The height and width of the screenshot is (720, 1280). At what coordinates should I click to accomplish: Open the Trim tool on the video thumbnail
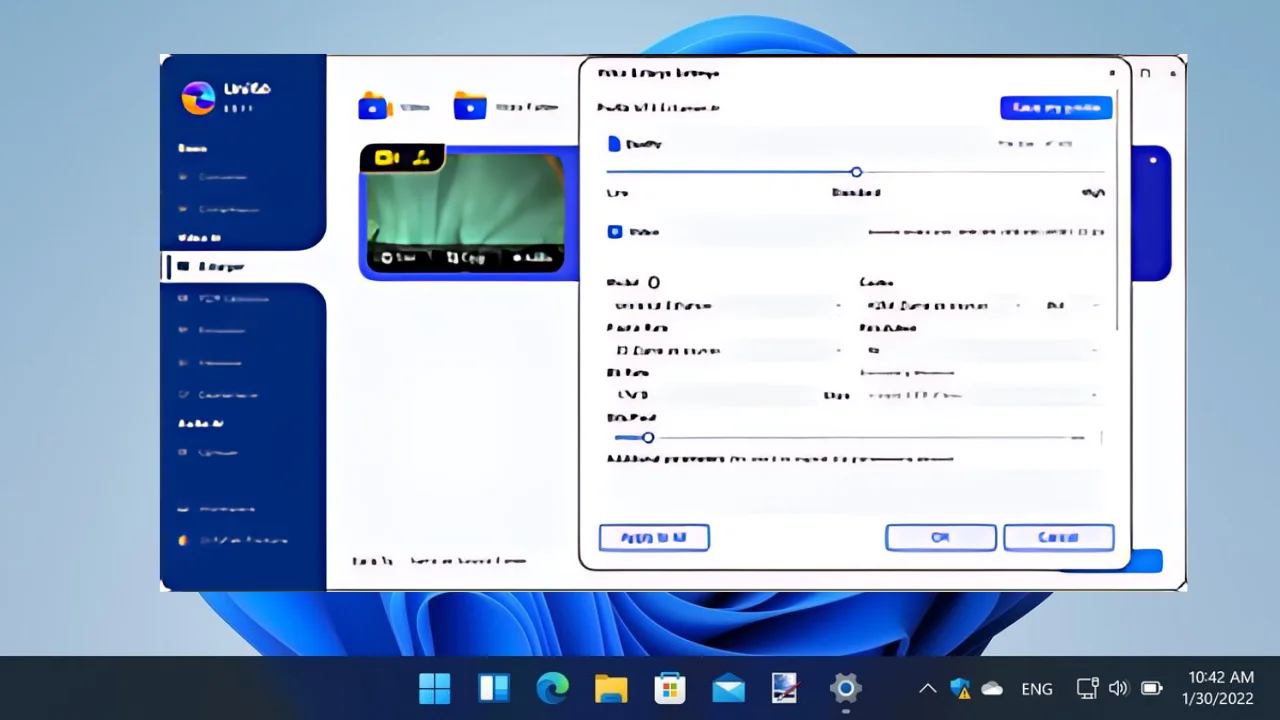(x=399, y=257)
